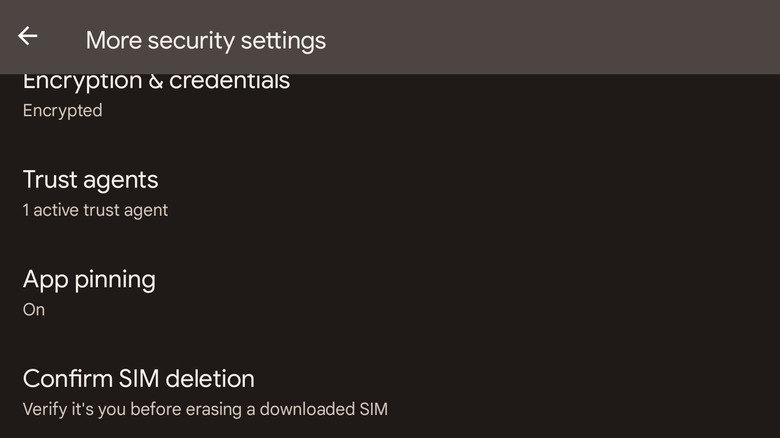The width and height of the screenshot is (780, 438).
Task: Tap the On status under App pinning
Action: click(x=34, y=309)
